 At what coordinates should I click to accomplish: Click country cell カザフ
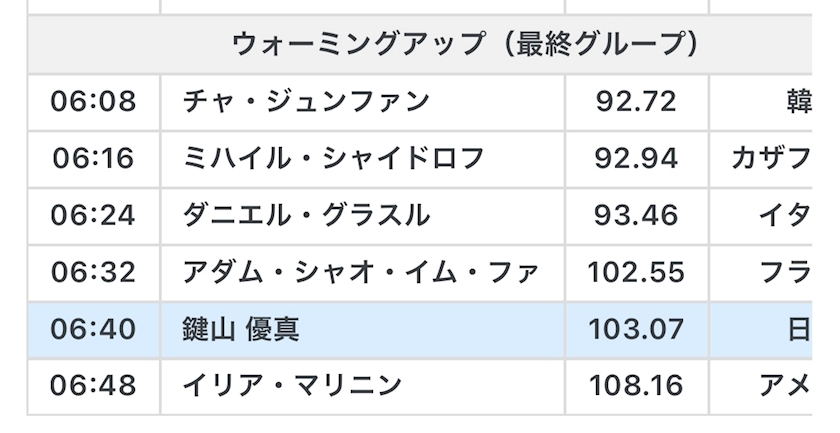click(x=772, y=158)
